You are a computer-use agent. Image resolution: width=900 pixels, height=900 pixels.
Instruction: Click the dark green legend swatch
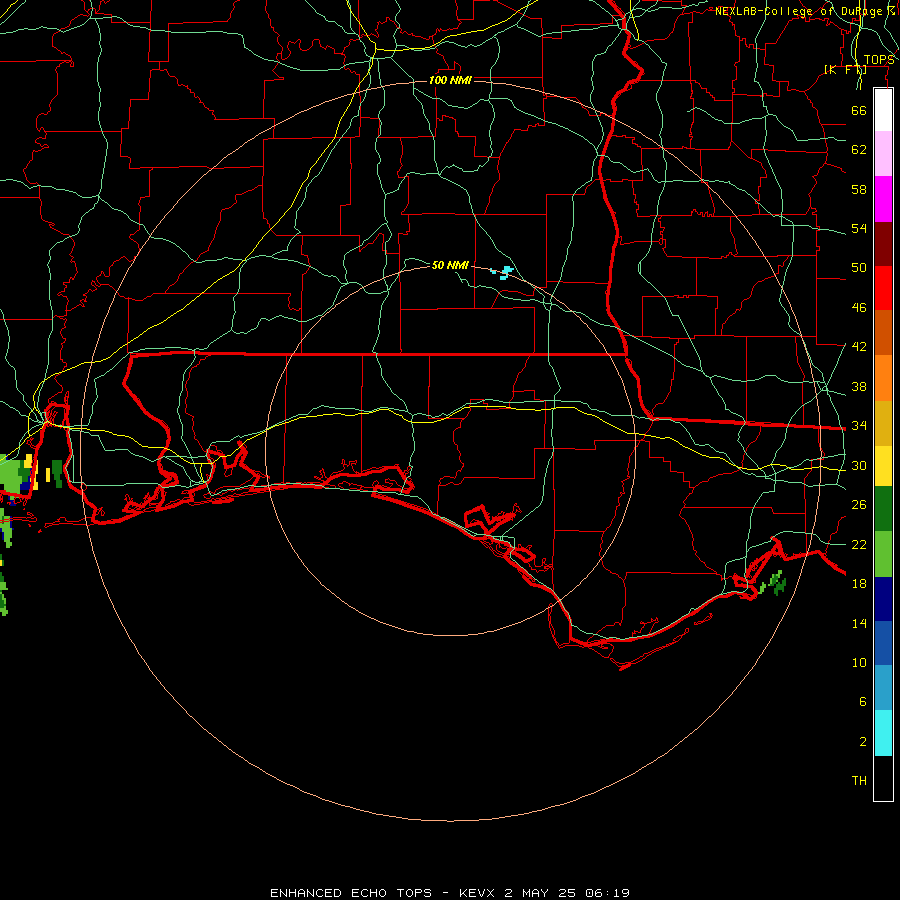point(883,509)
